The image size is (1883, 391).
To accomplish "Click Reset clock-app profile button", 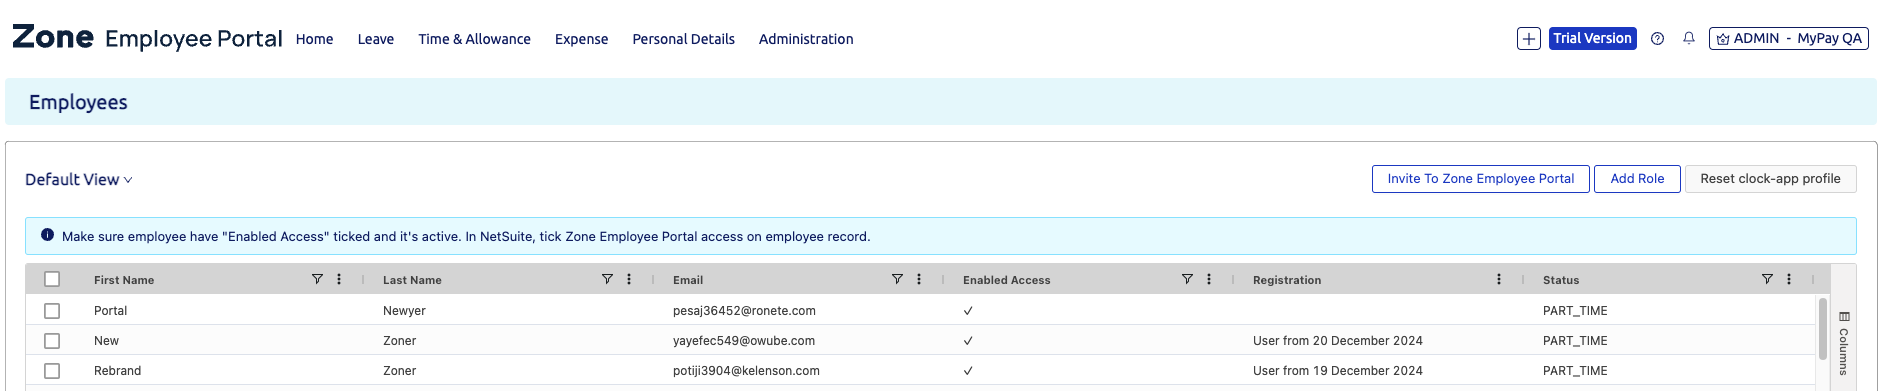I will 1770,179.
